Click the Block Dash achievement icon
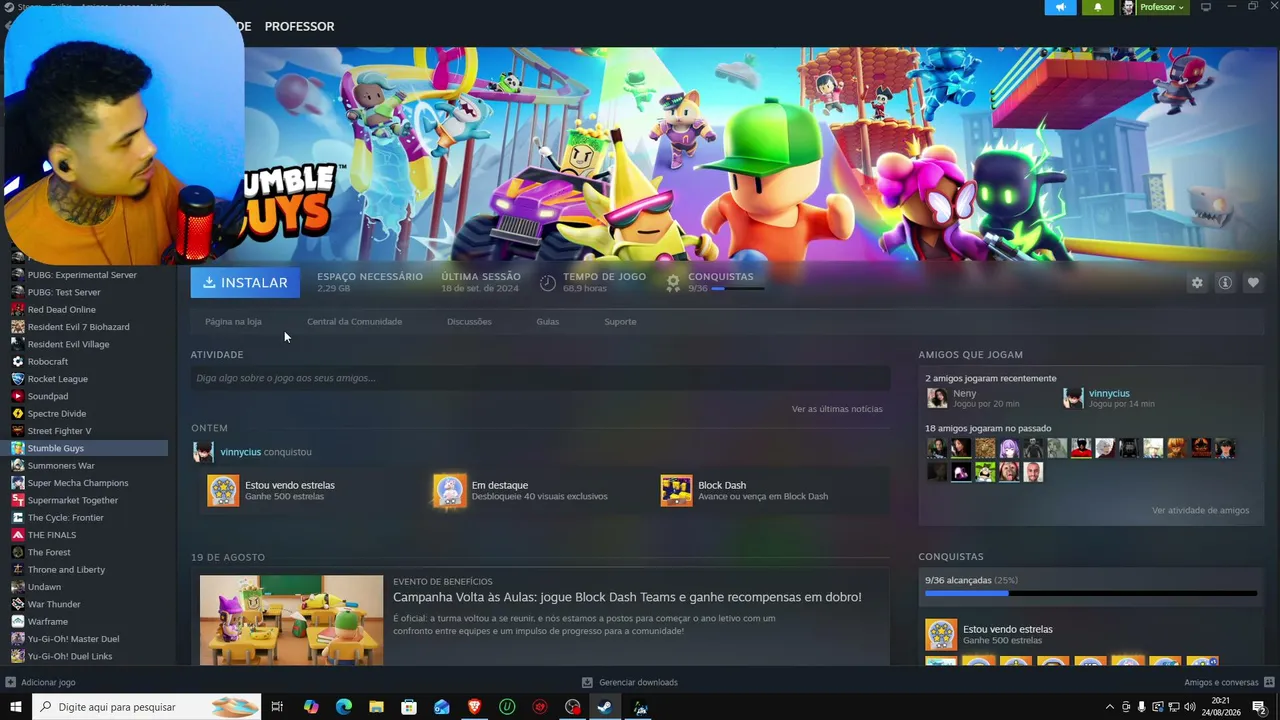1280x720 pixels. click(x=676, y=490)
